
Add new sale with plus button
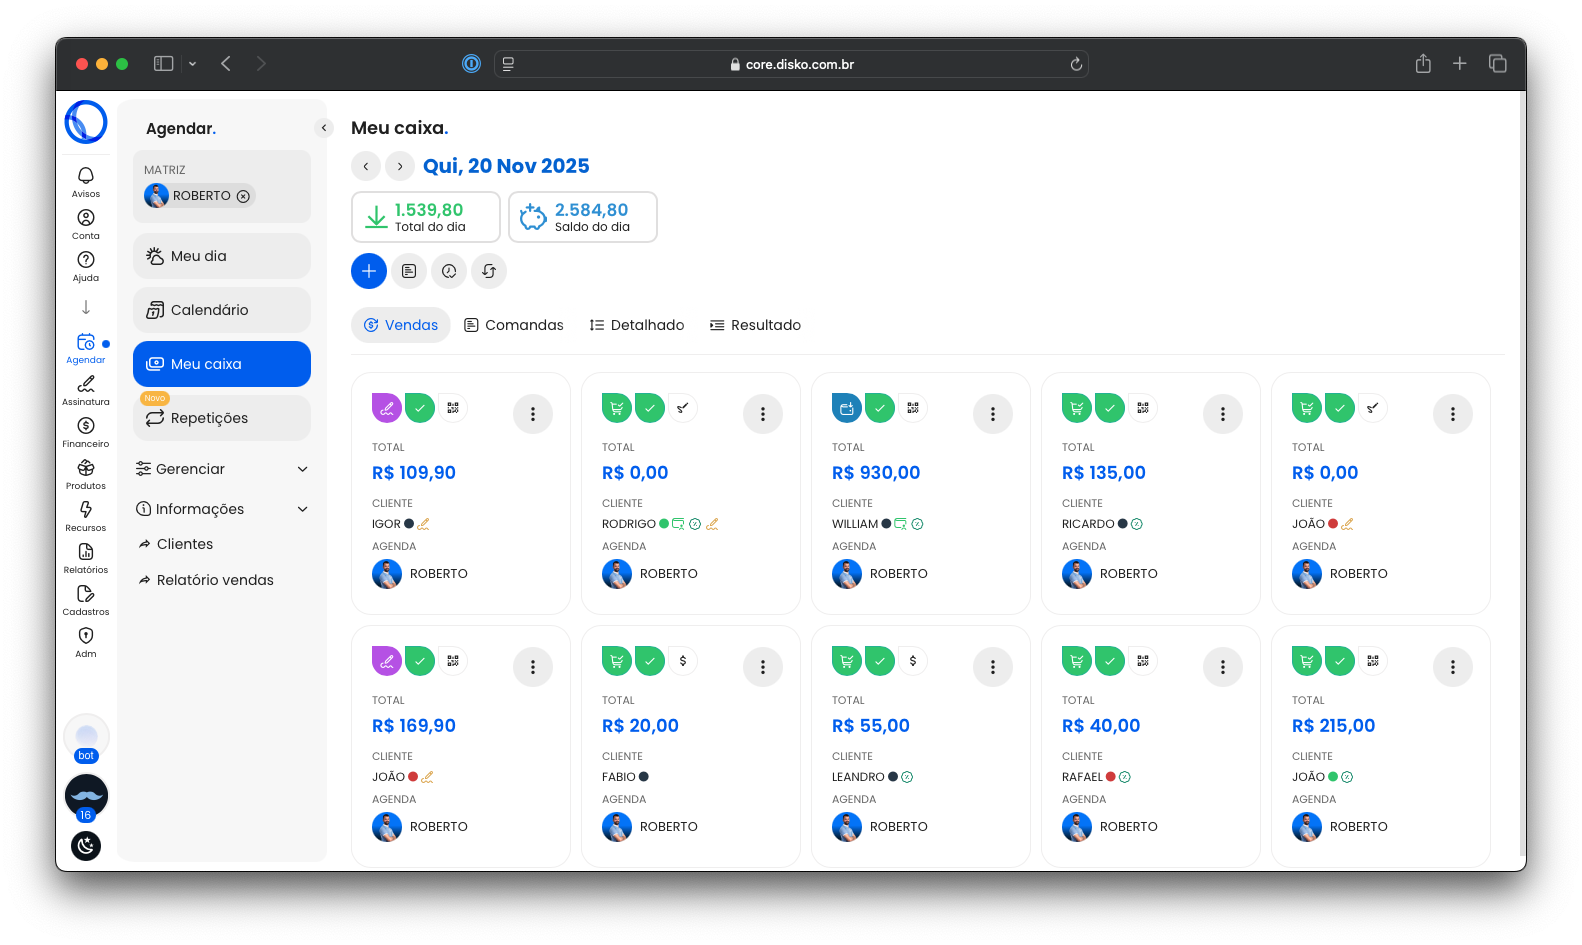click(x=369, y=271)
